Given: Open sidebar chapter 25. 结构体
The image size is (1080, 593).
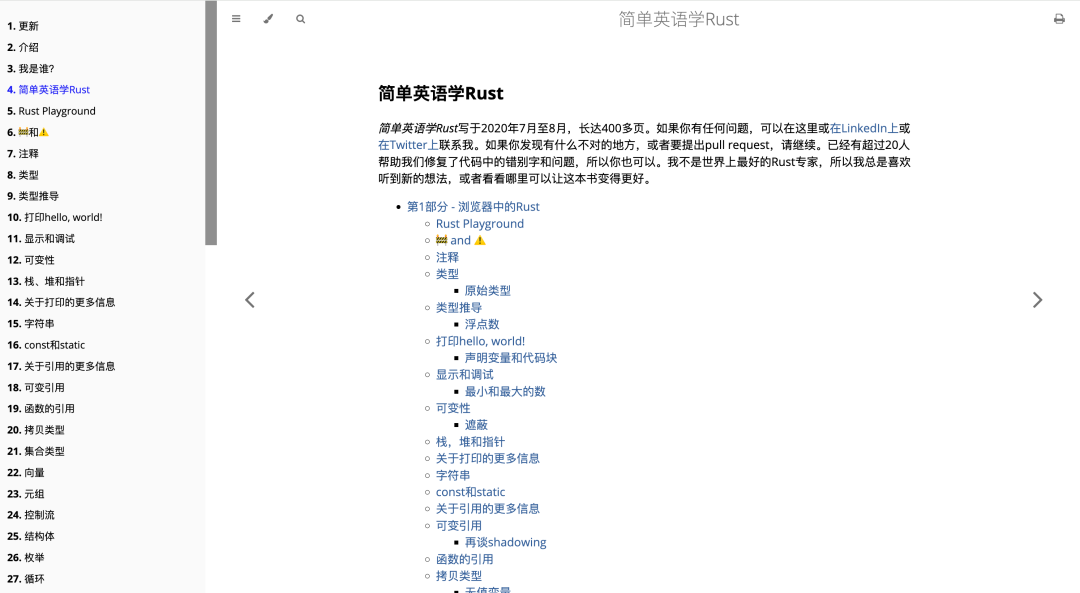Looking at the screenshot, I should click(31, 536).
